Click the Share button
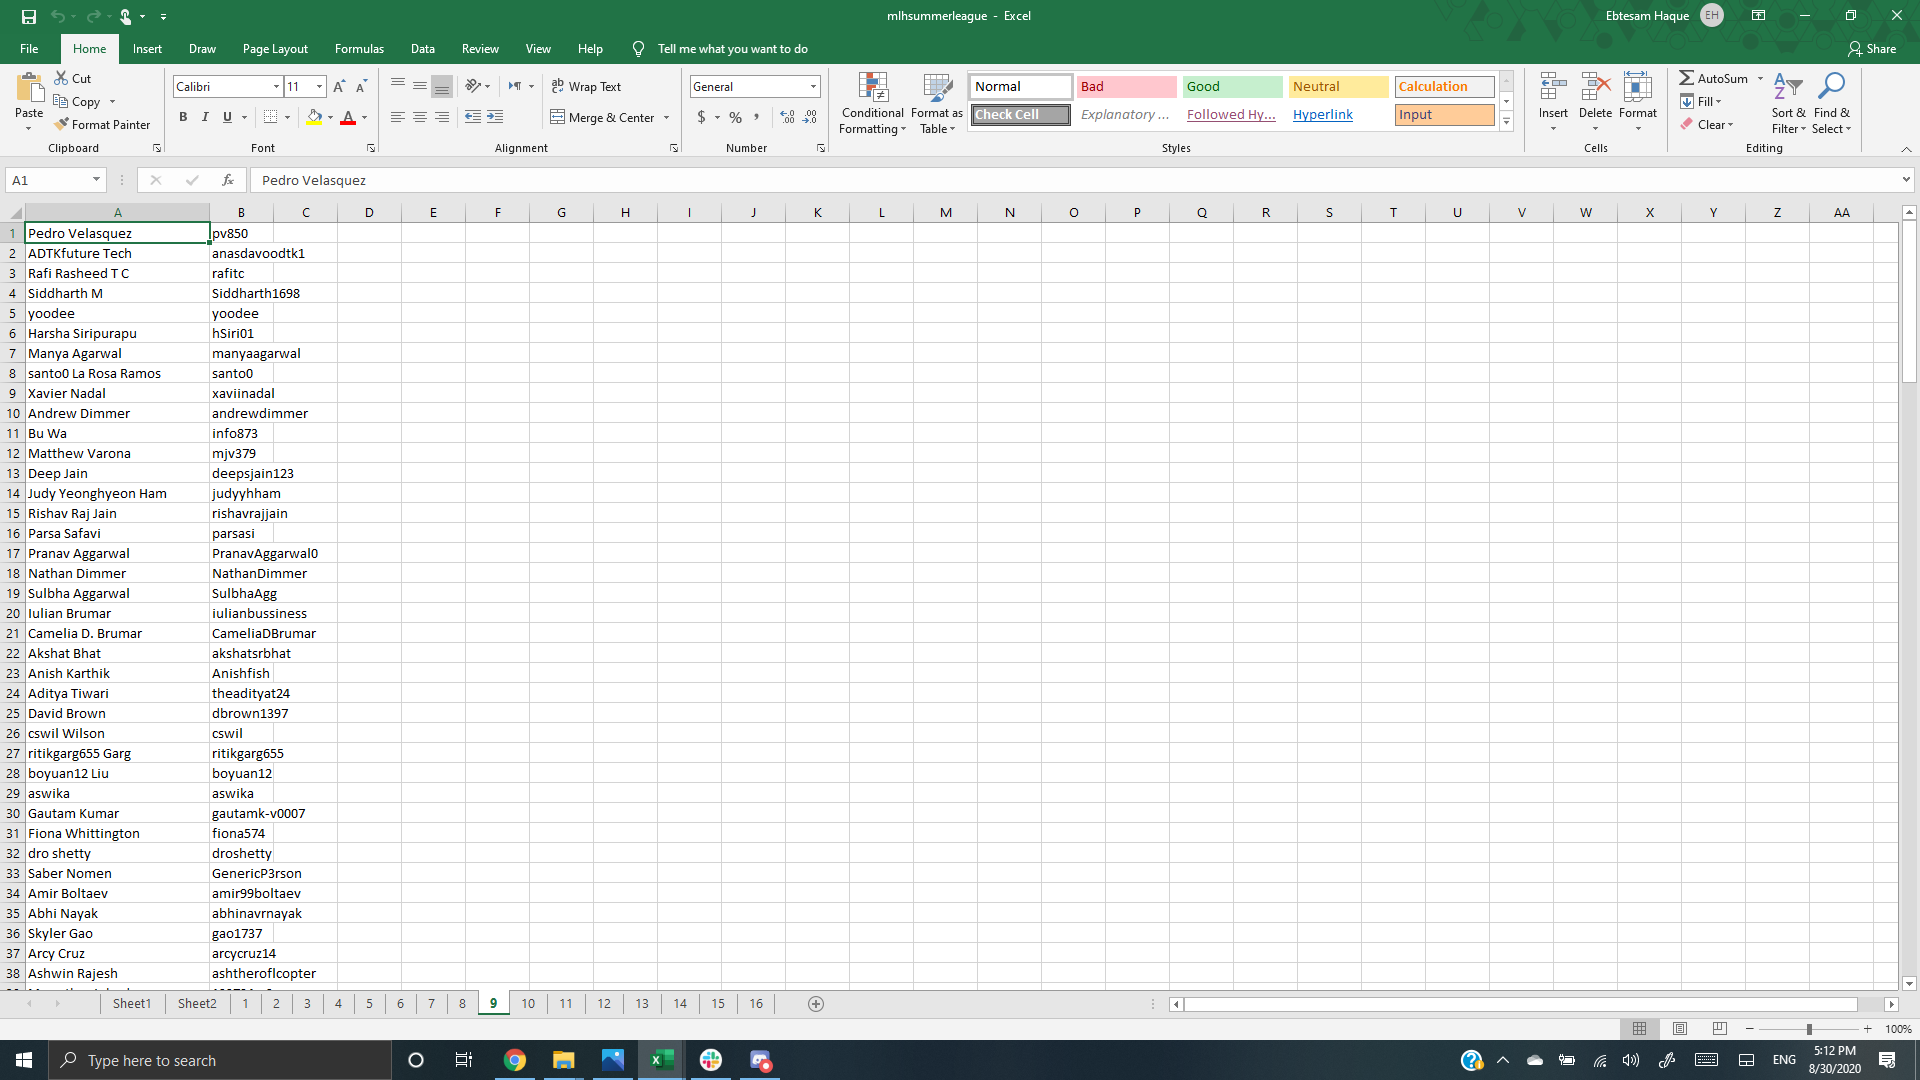The image size is (1920, 1080). (x=1872, y=49)
